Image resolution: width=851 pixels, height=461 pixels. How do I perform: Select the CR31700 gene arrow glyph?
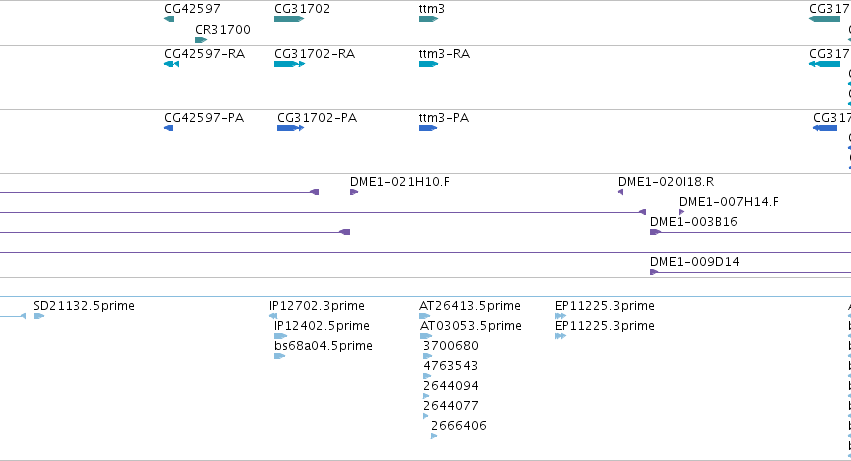pos(201,40)
